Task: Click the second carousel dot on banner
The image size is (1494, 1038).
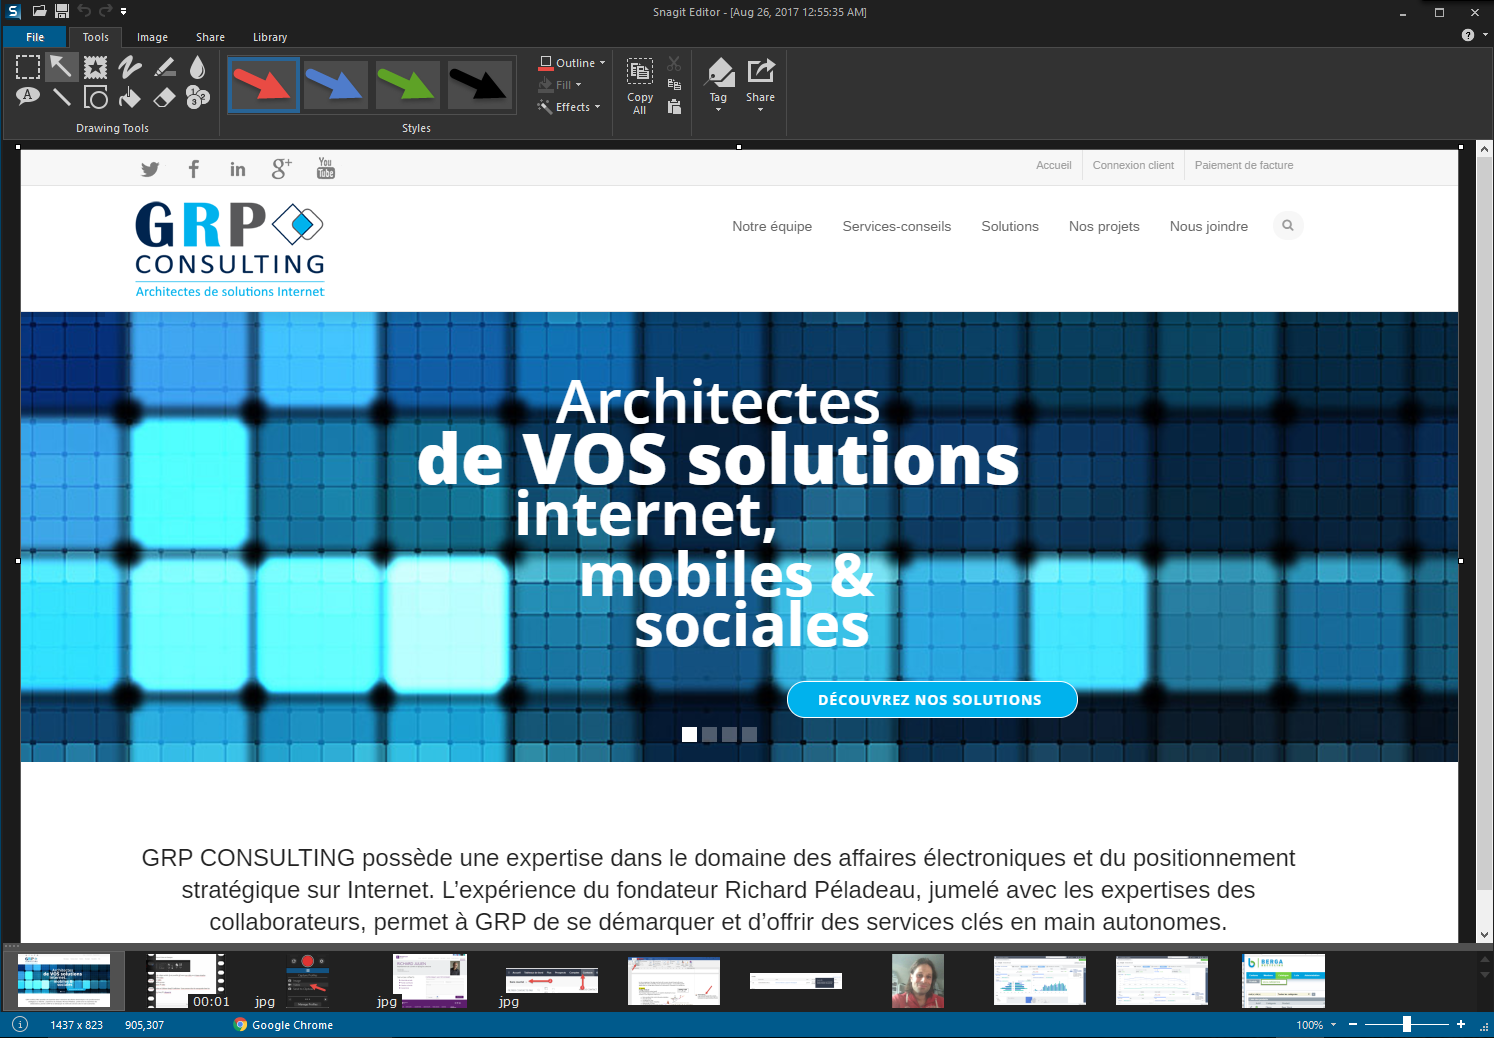Action: [709, 734]
